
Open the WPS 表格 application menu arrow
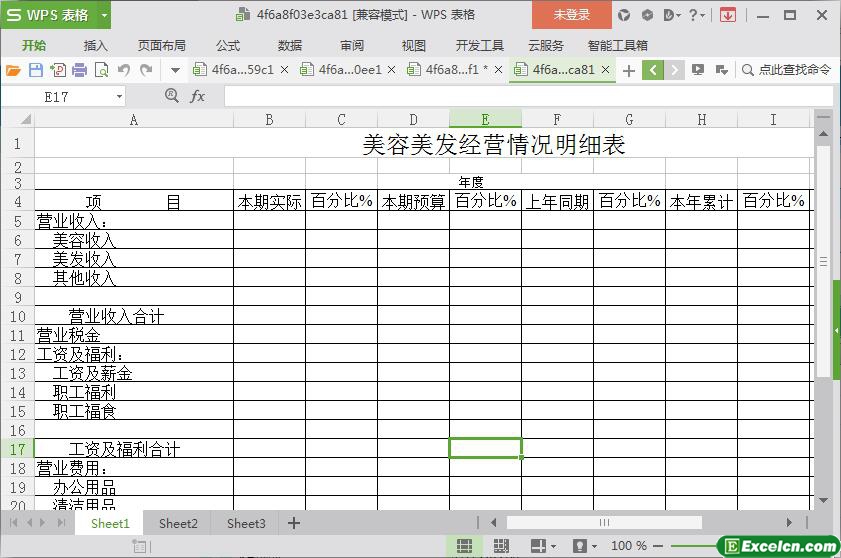[105, 15]
